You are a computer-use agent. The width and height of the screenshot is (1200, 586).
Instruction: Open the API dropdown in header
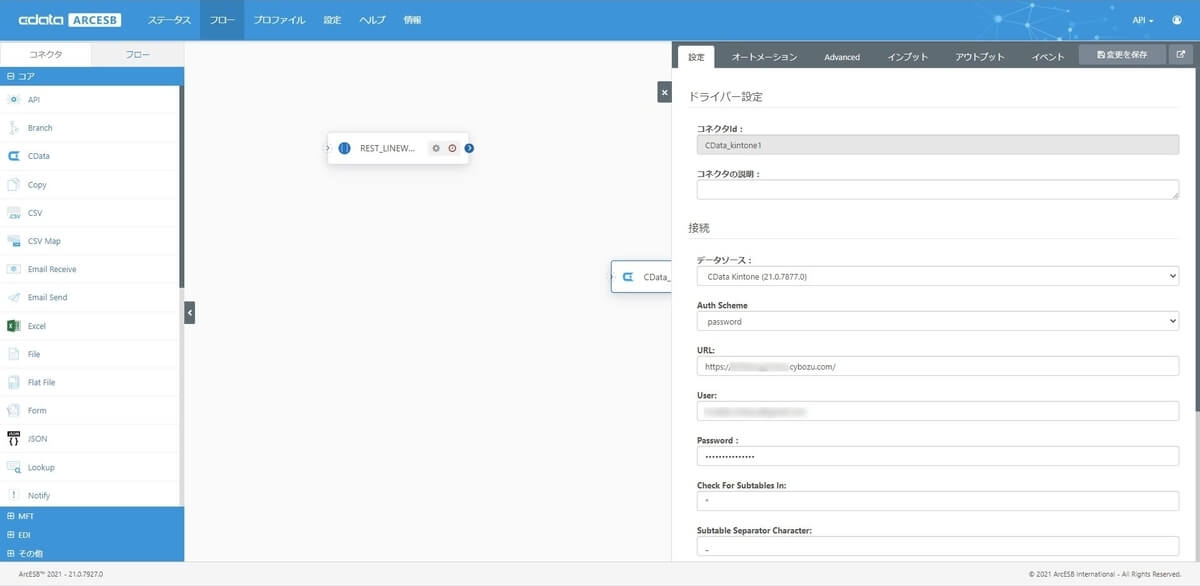point(1143,20)
